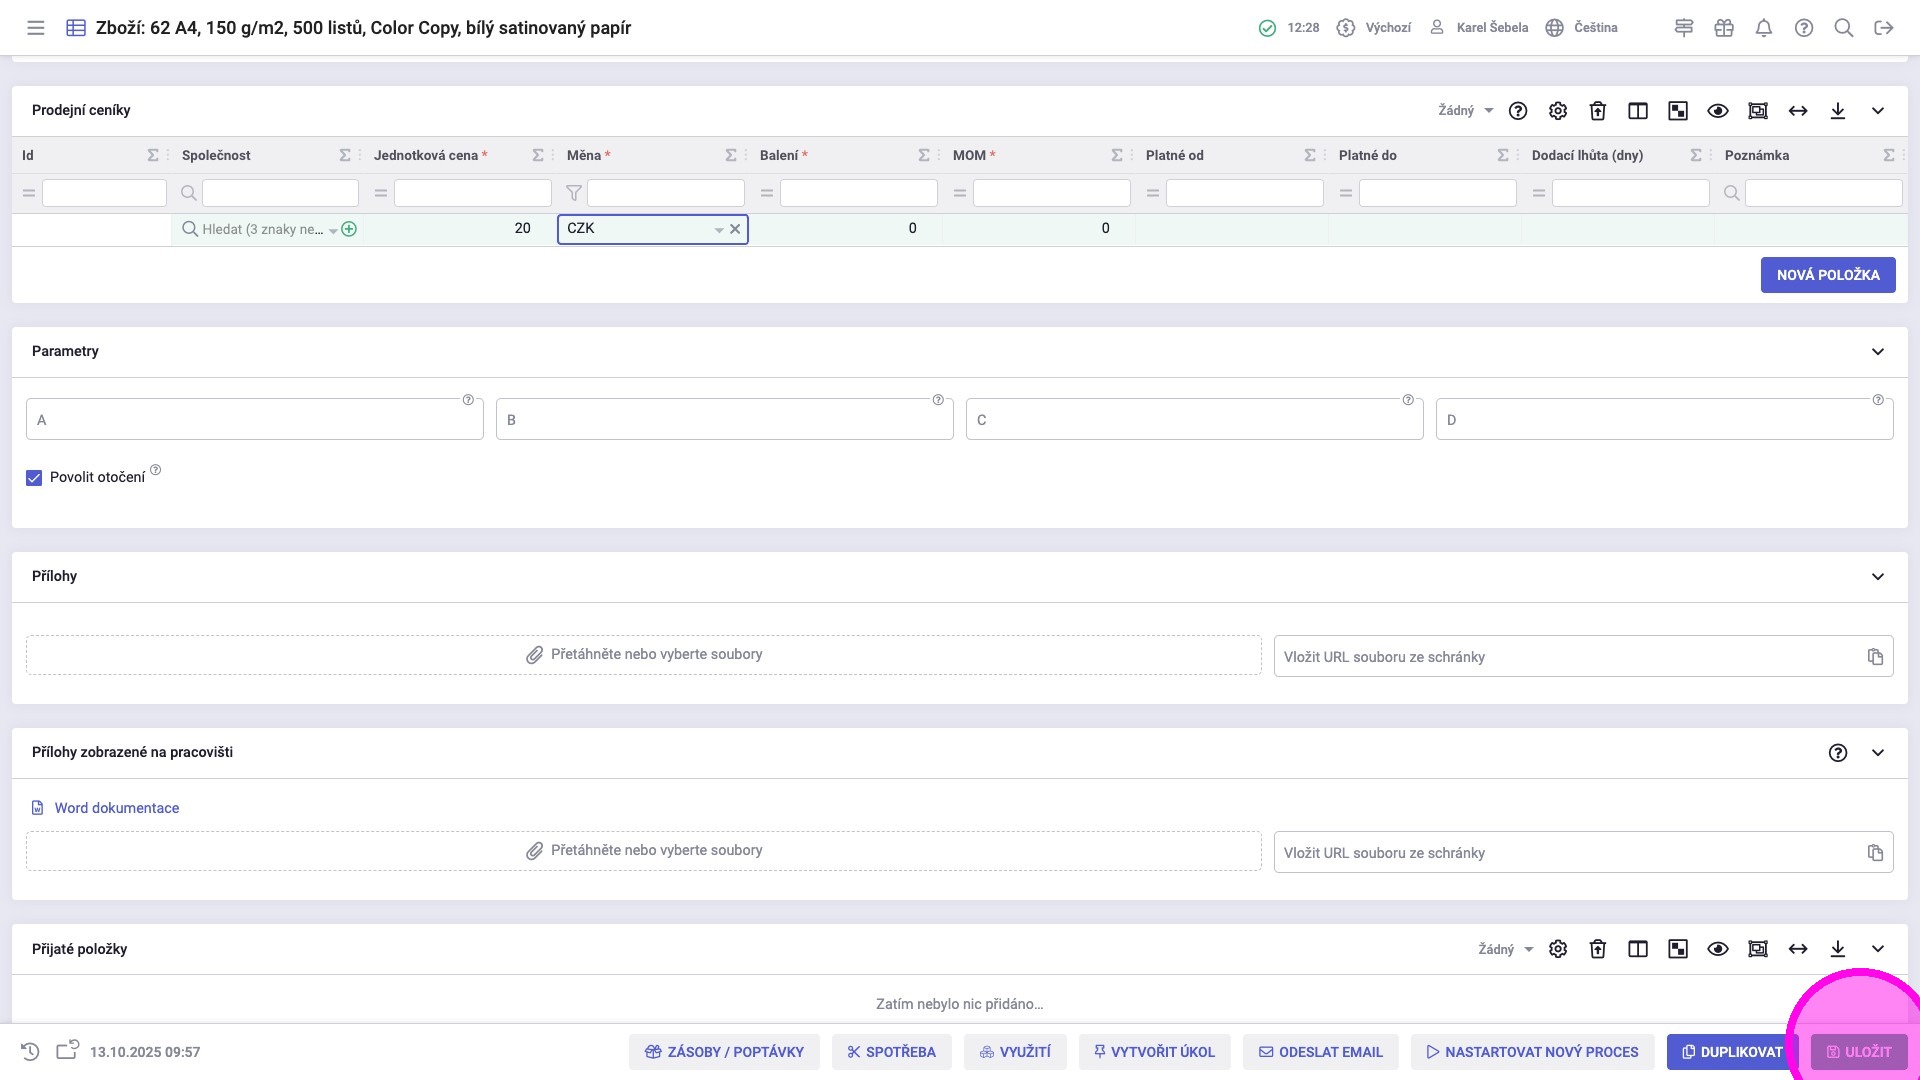Open settings gear in Prodejní ceníky
This screenshot has height=1080, width=1920.
tap(1558, 111)
